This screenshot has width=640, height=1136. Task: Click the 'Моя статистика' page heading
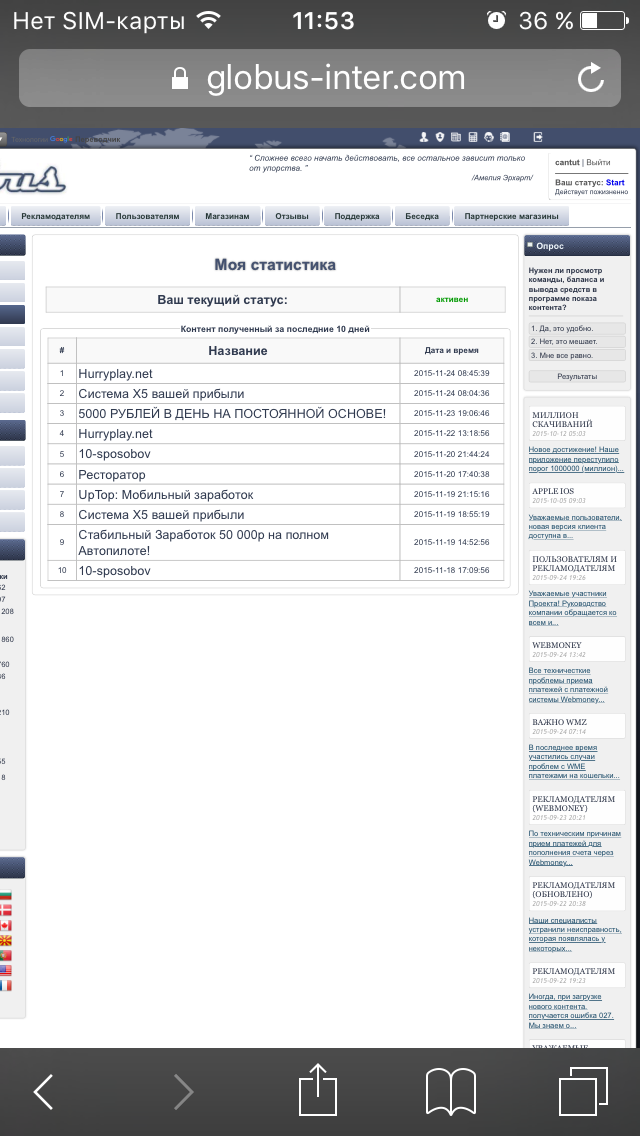pos(275,264)
